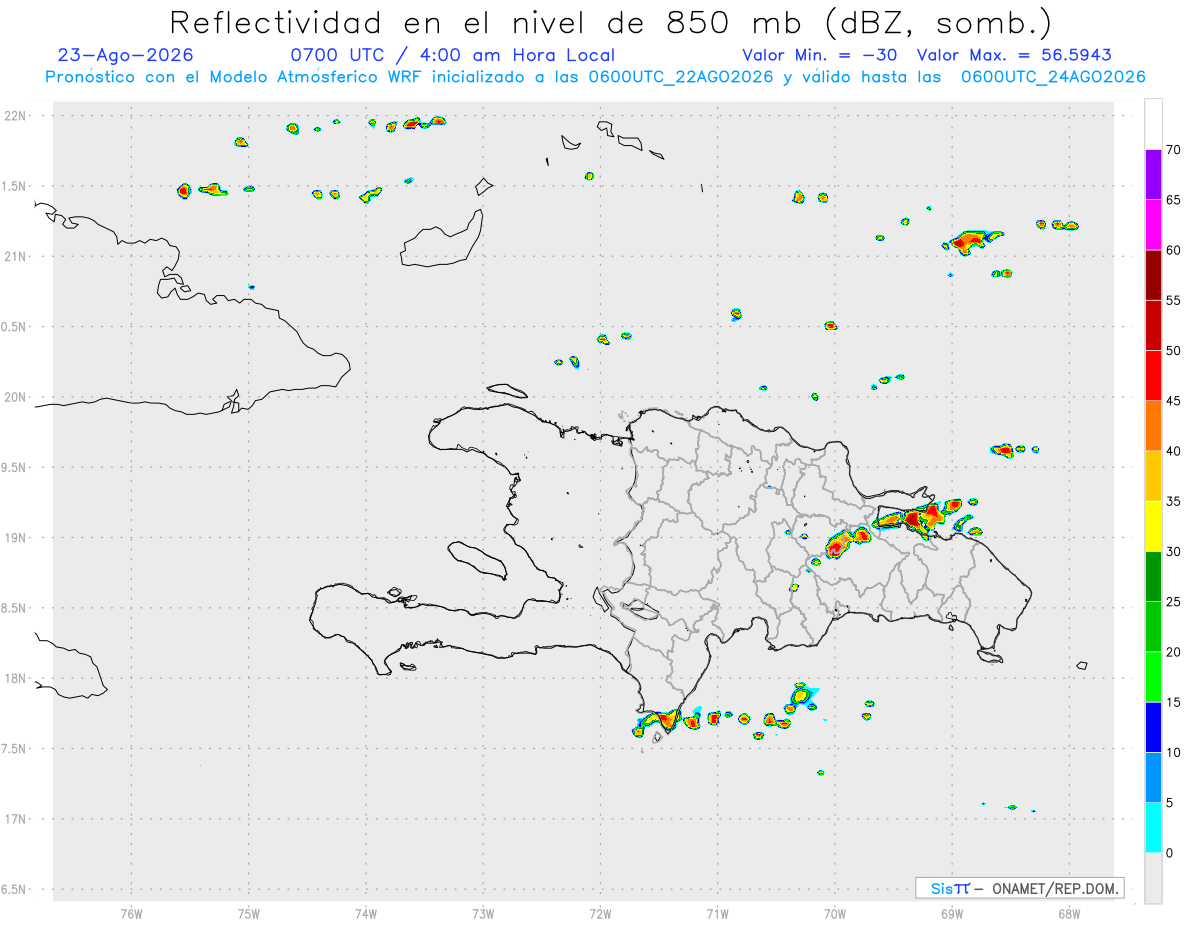The image size is (1200, 927).
Task: Click the '68W' longitude label
Action: click(x=1068, y=913)
